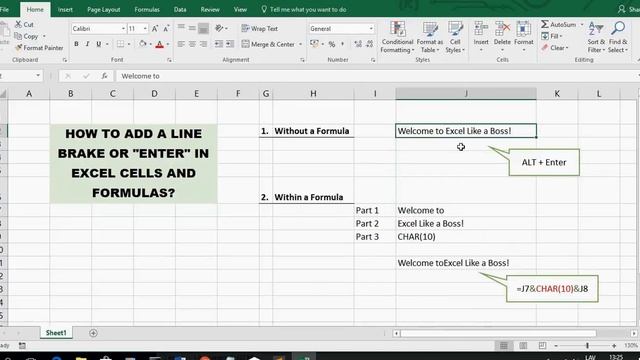Toggle Bottom Align

pos(203,28)
